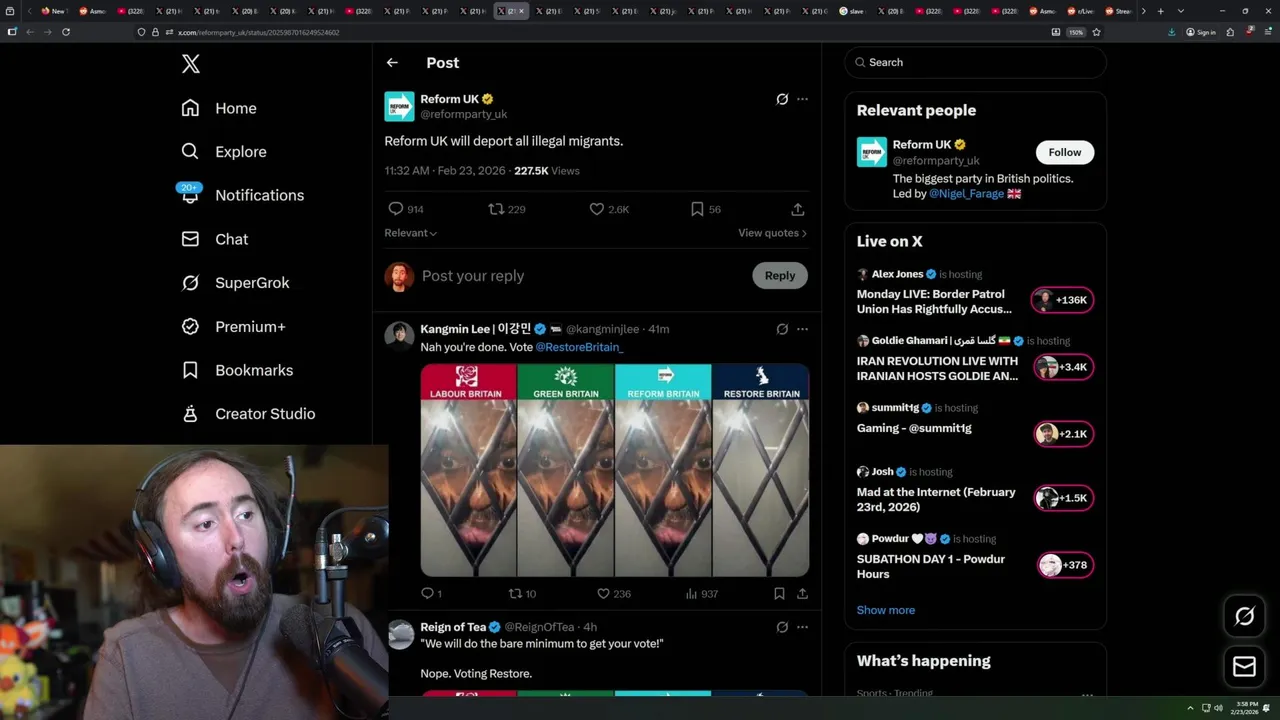Like the Reform UK post with 2.6K likes
The image size is (1280, 720).
pyautogui.click(x=609, y=209)
